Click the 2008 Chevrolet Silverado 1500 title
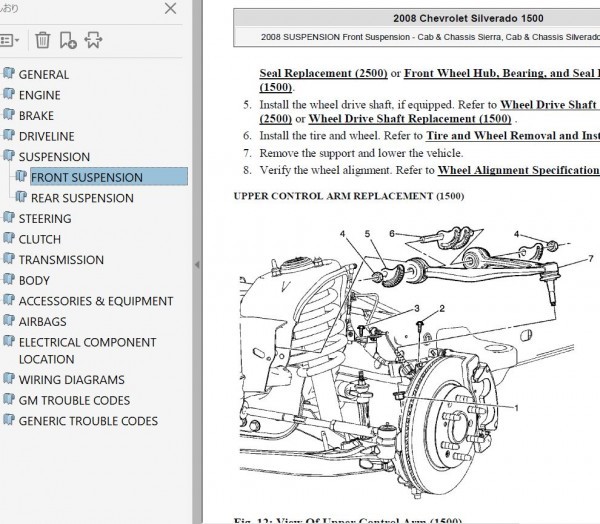 click(468, 18)
